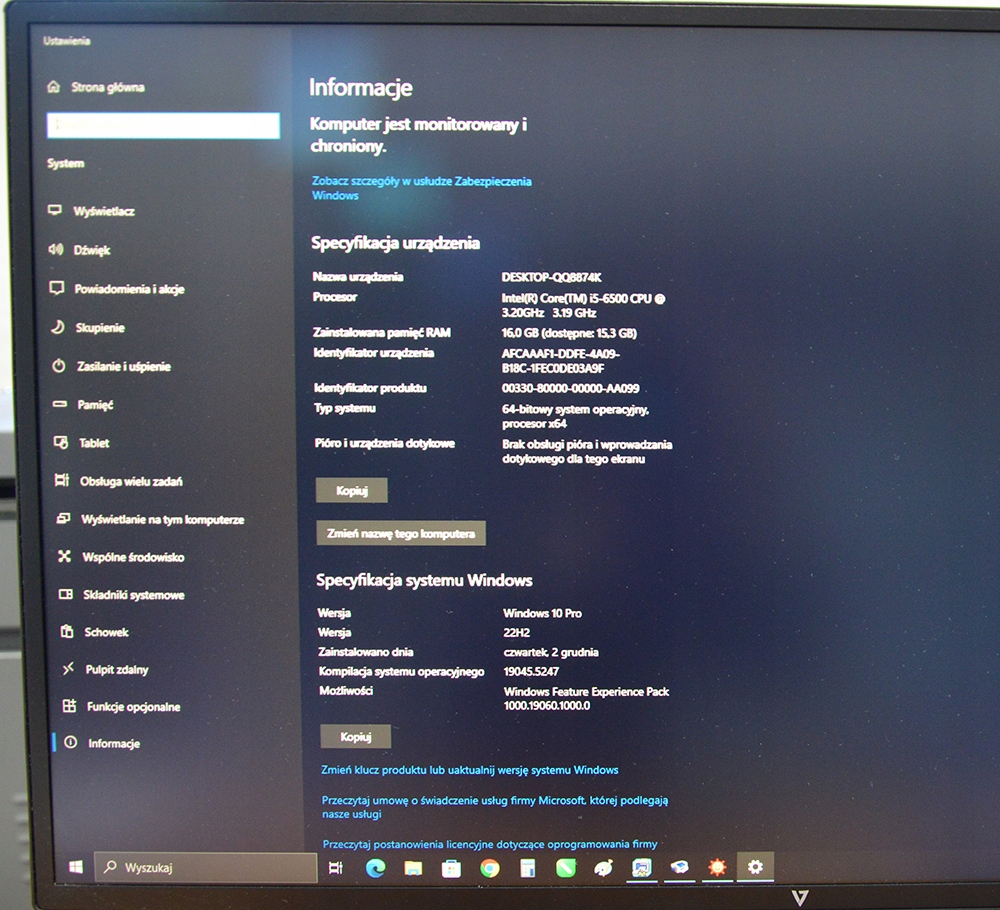Click the Settings gear taskbar icon
Screen dimensions: 1000x910
tap(755, 867)
